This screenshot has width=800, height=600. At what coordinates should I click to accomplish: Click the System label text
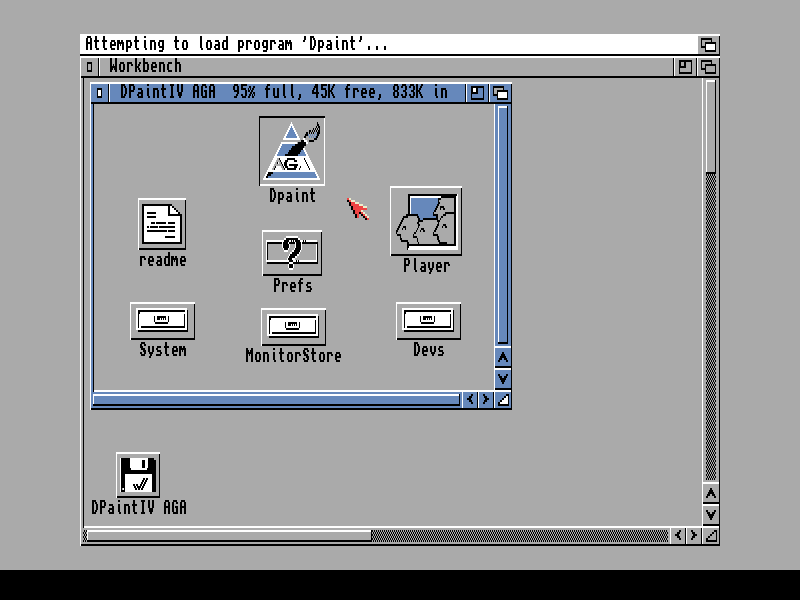[163, 350]
